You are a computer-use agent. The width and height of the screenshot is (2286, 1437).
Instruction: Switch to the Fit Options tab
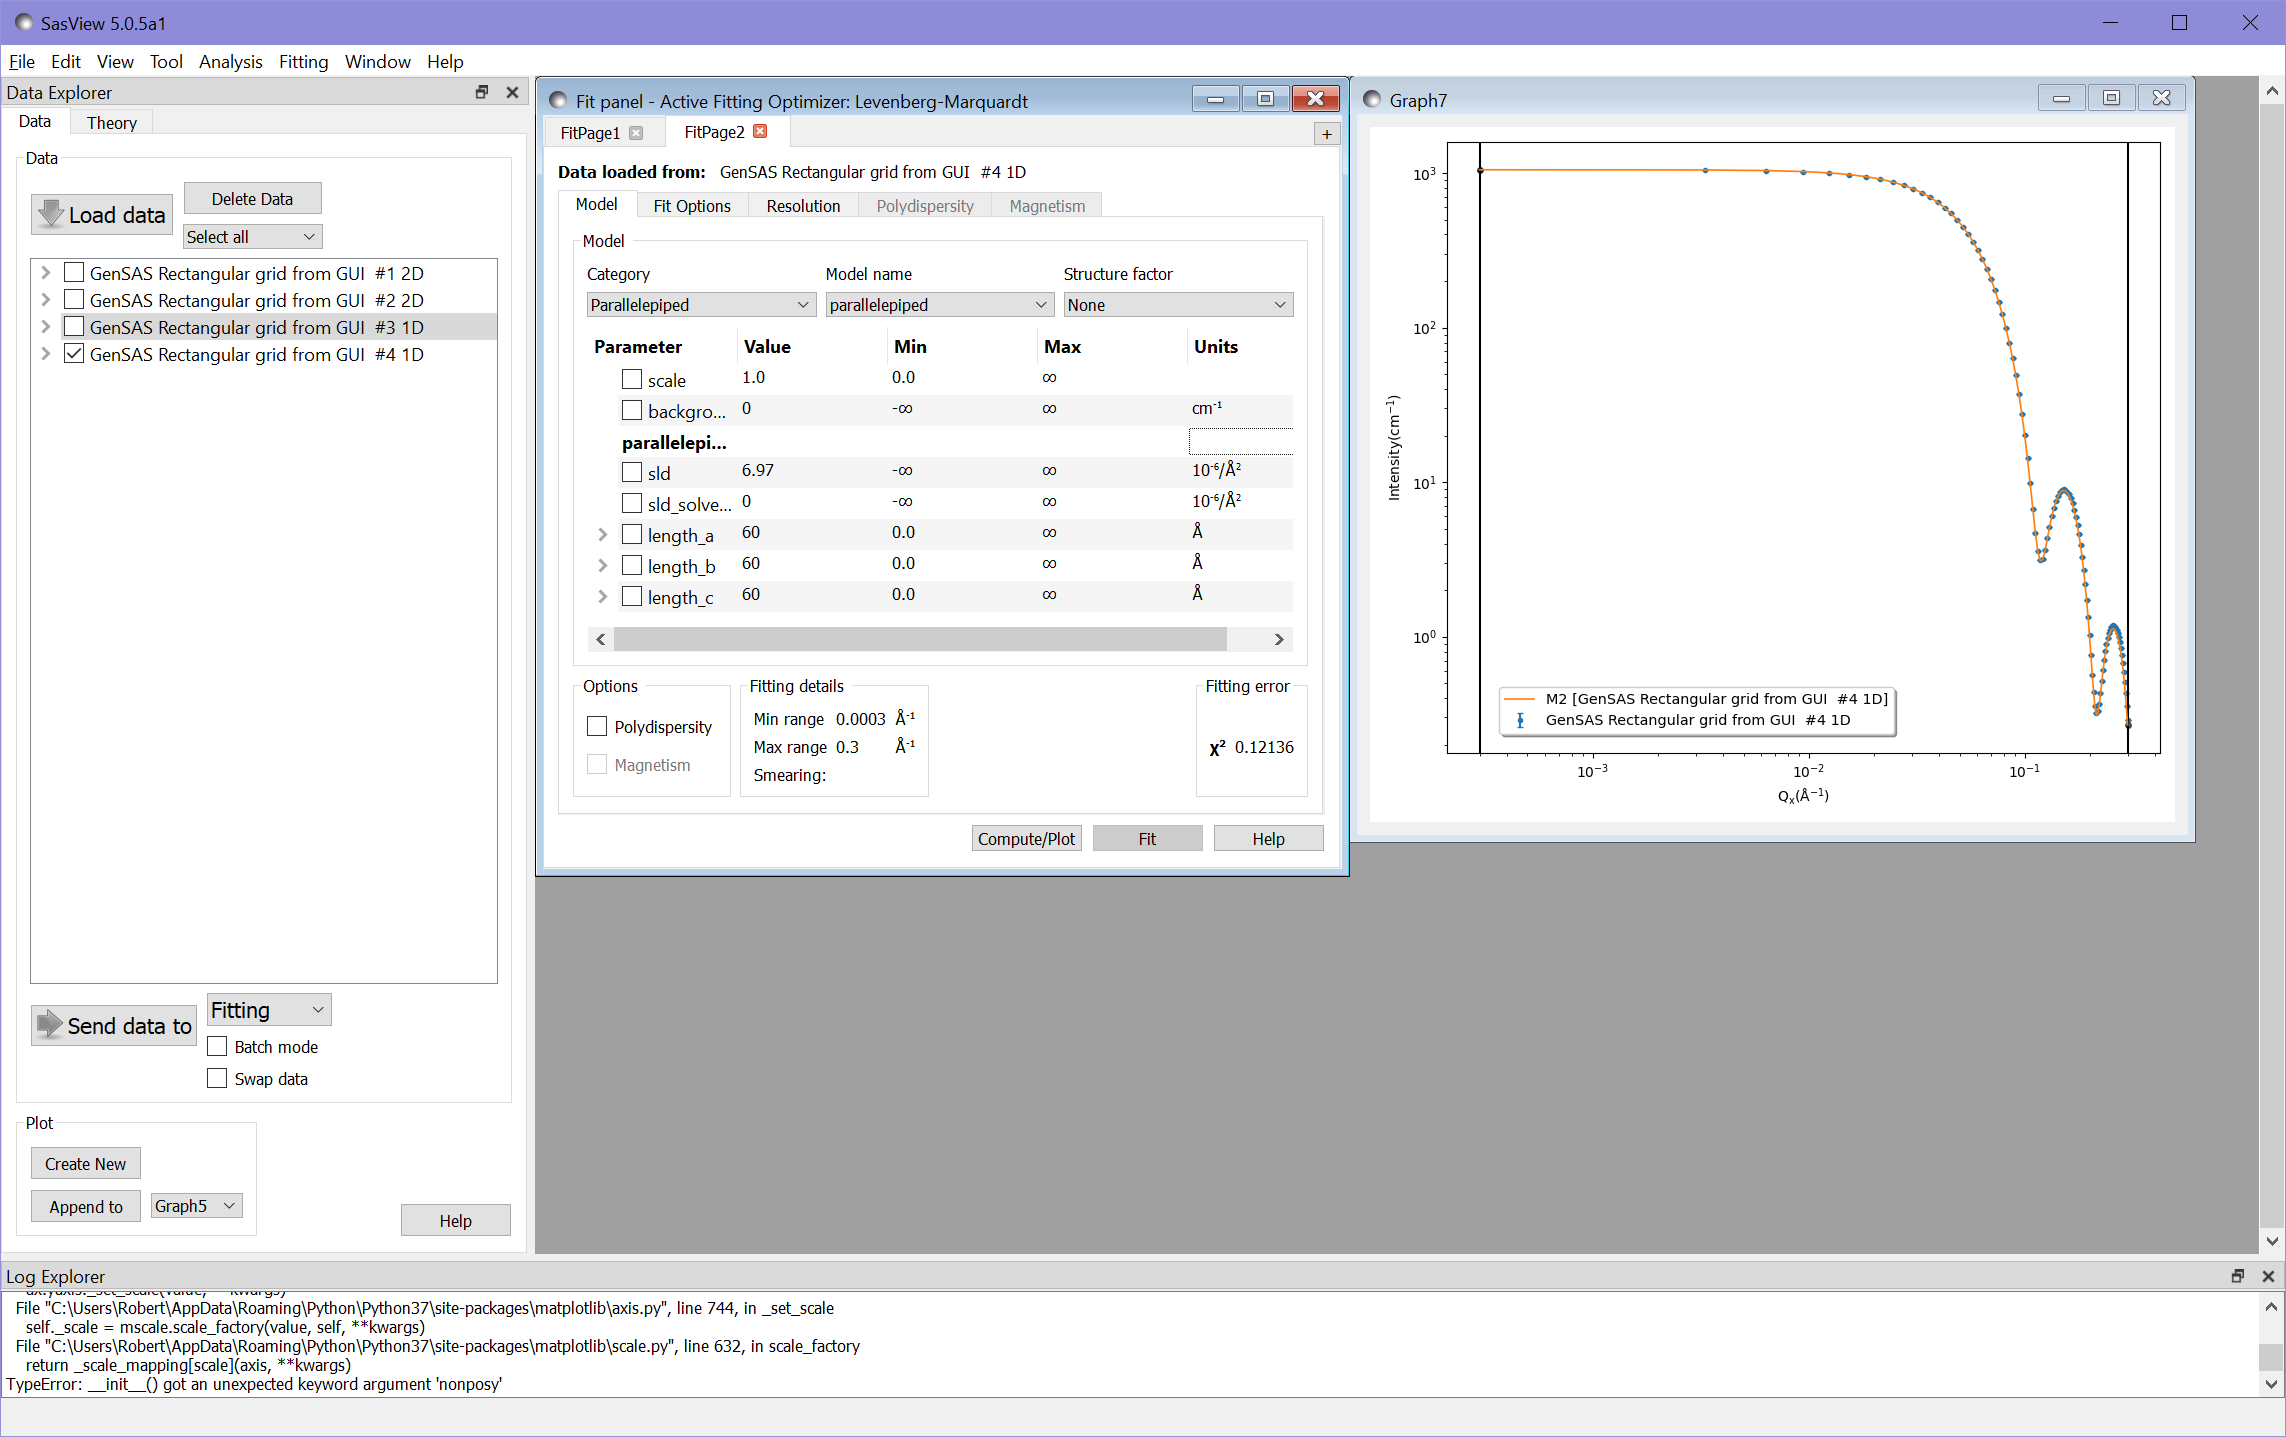(692, 205)
